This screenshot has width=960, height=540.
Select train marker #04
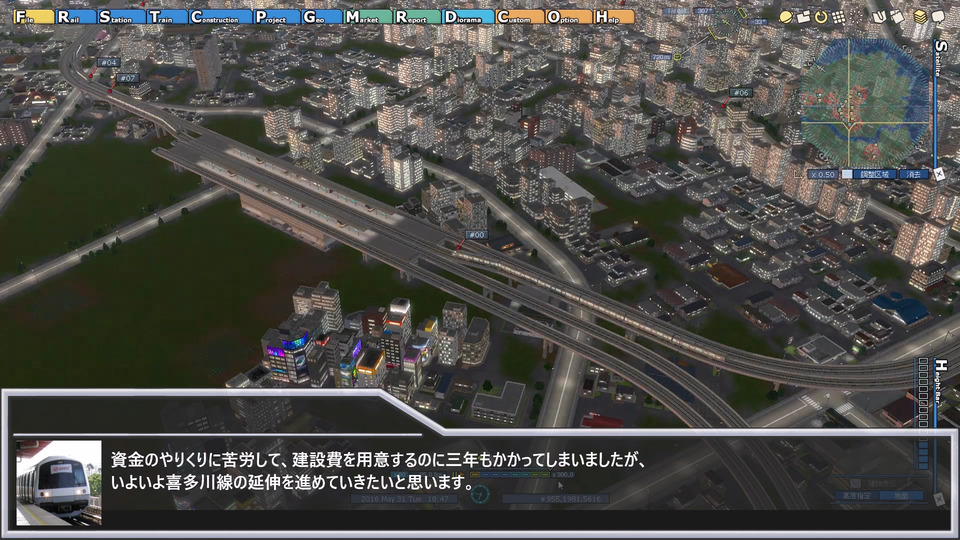(108, 62)
